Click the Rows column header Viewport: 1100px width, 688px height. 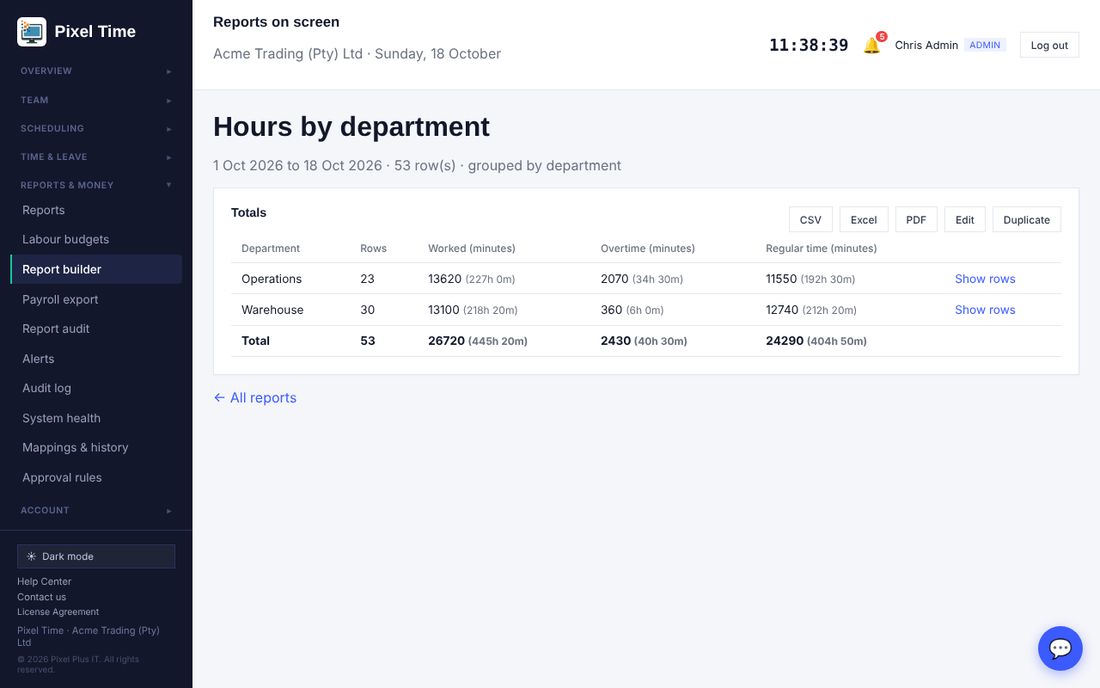click(373, 248)
